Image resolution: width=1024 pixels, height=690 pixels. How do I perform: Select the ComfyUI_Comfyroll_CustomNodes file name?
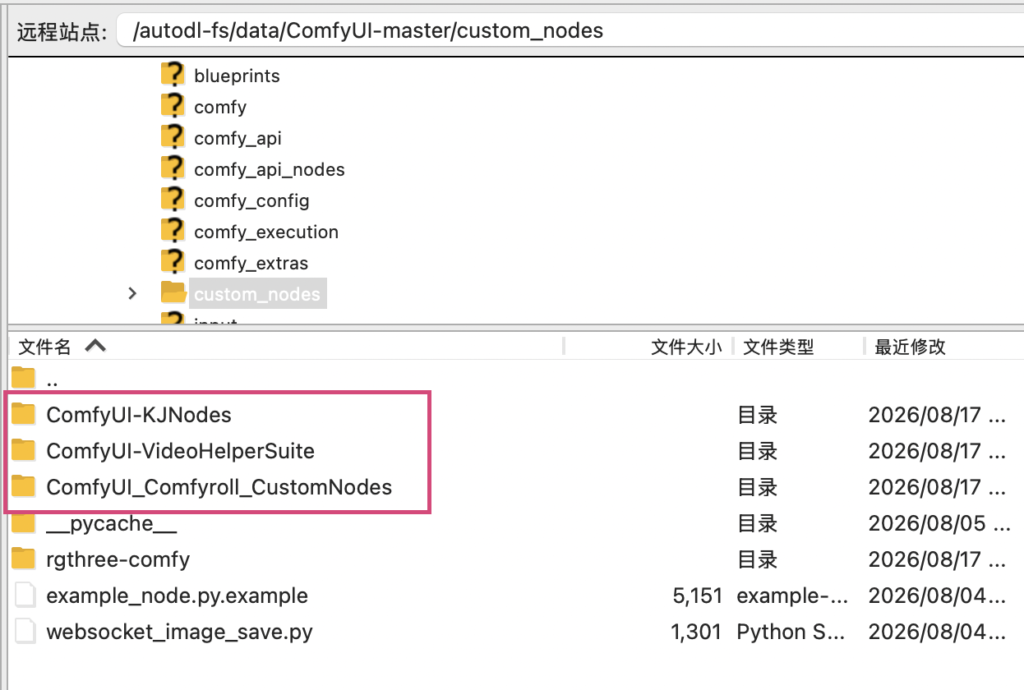click(x=219, y=487)
